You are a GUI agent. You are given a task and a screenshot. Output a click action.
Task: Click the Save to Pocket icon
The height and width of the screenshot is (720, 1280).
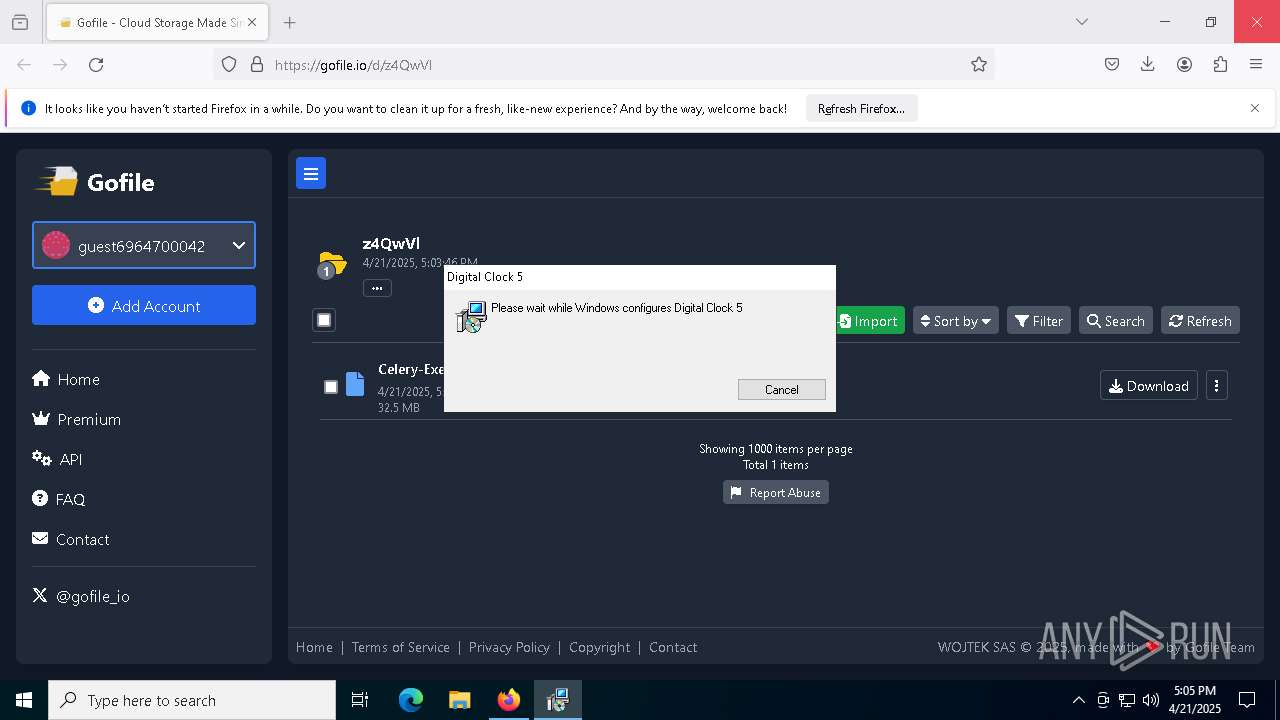tap(1112, 64)
